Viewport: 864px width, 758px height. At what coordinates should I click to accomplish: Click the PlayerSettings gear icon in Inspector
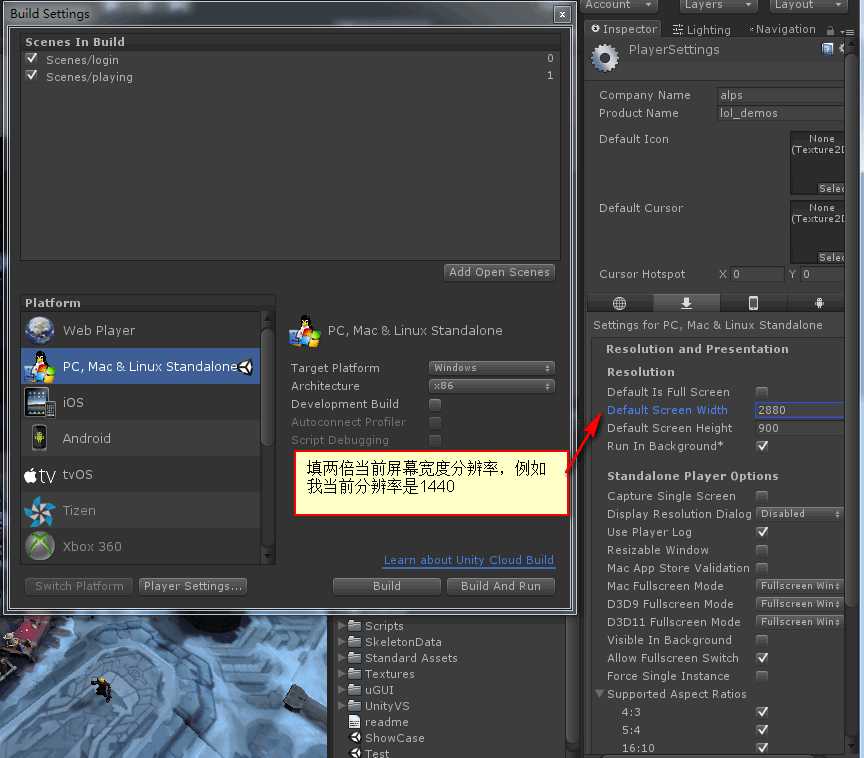click(604, 57)
